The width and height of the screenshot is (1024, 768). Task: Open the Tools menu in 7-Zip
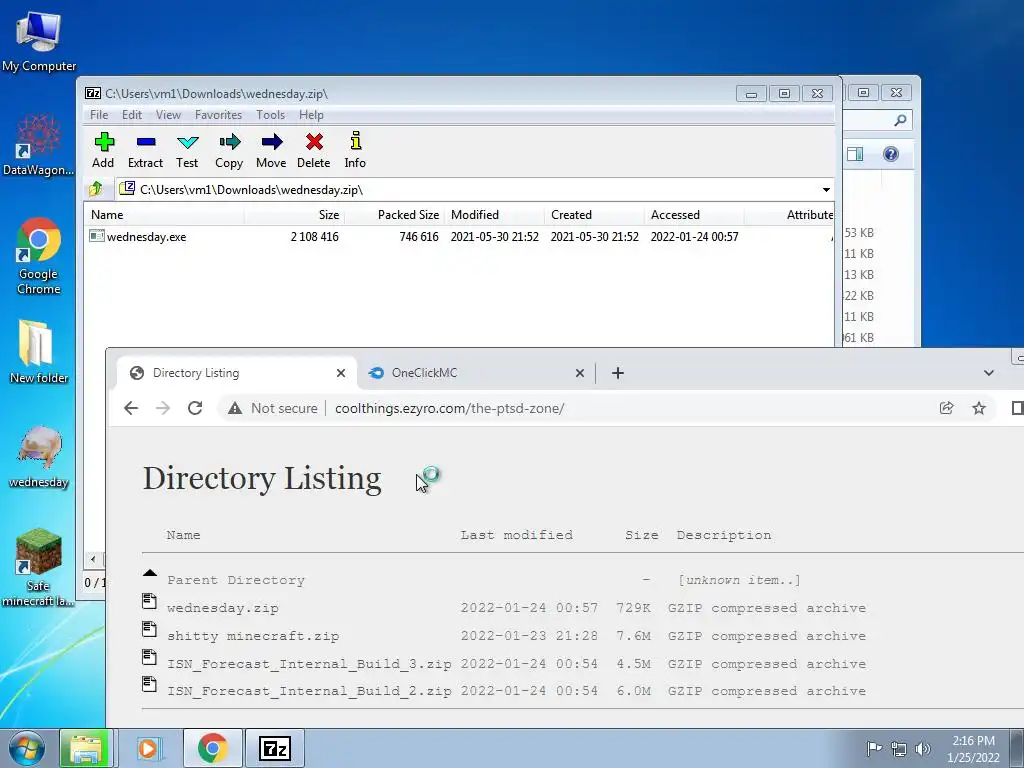pos(270,115)
